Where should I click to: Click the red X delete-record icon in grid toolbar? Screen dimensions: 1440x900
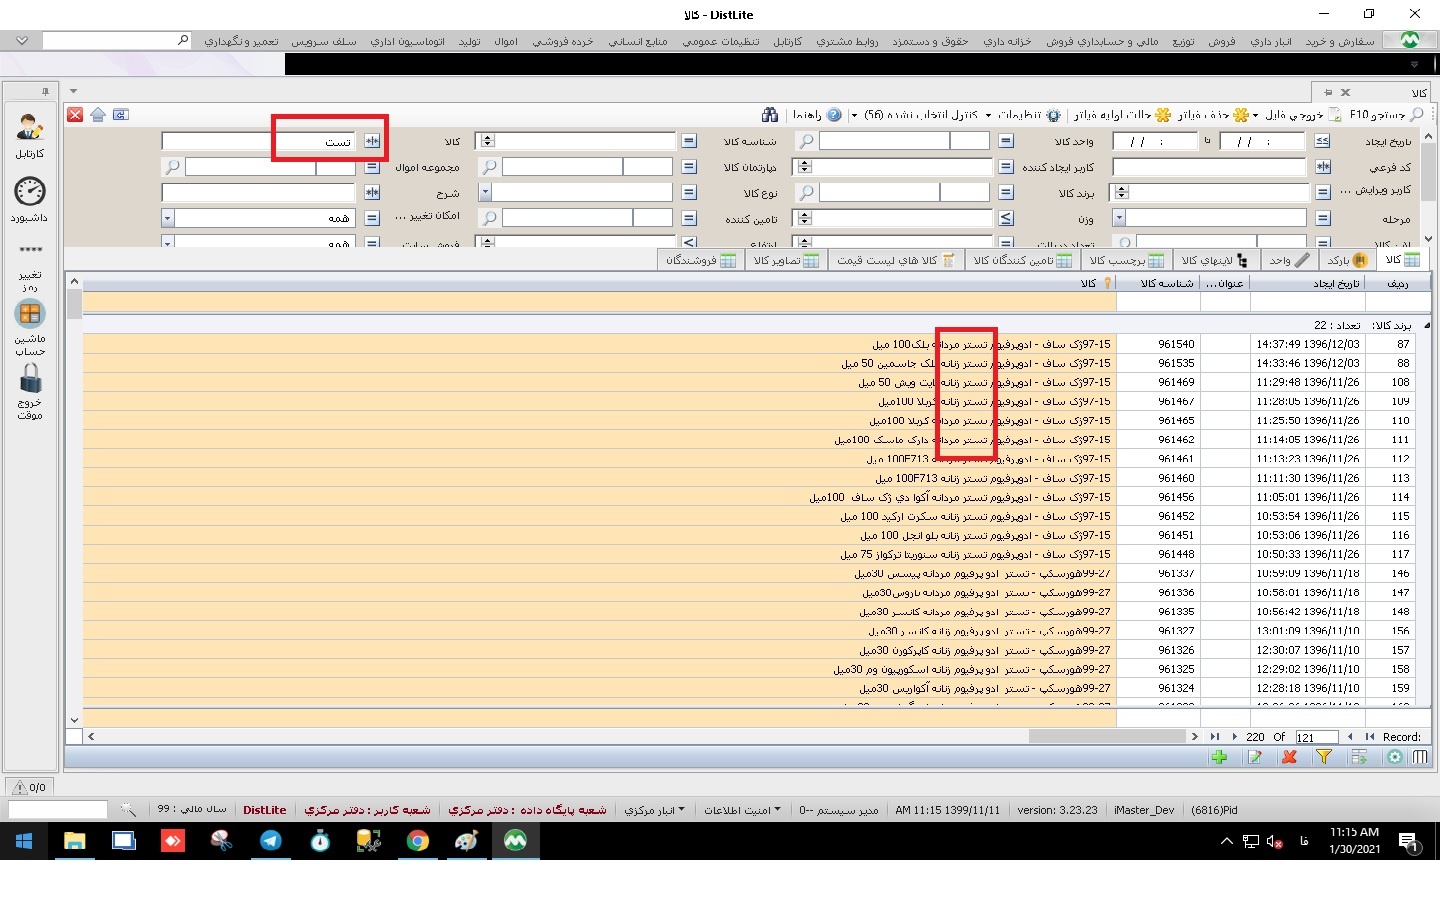pos(1289,757)
